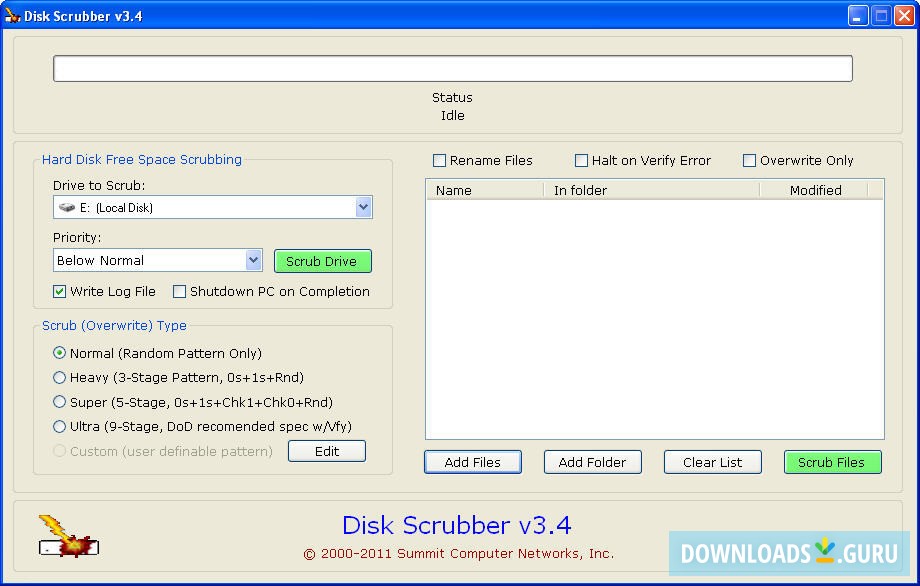Enable the Overwrite Only option
The image size is (920, 586).
pos(749,160)
